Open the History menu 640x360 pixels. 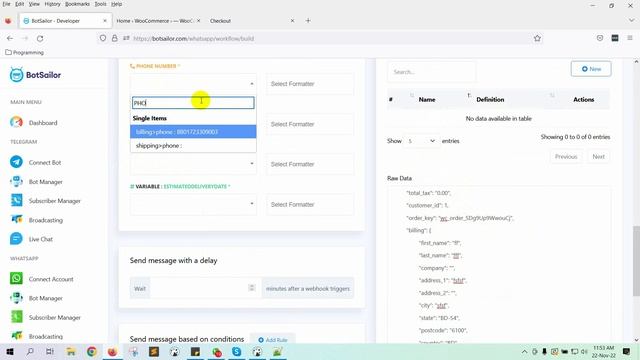click(x=52, y=4)
